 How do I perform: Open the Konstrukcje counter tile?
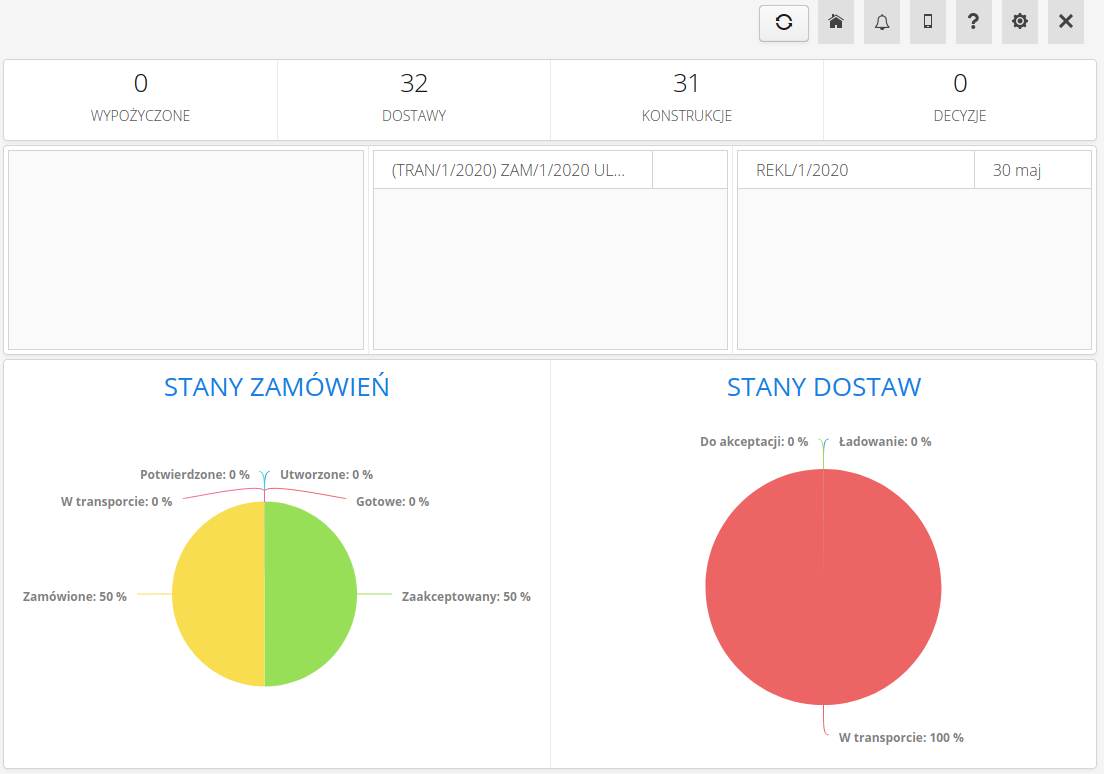coord(686,98)
